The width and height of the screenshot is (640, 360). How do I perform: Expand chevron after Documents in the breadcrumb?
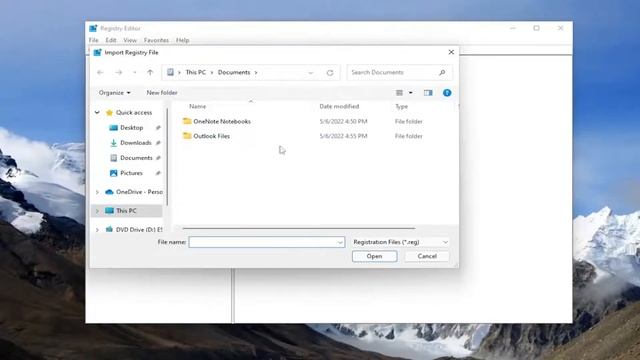[256, 73]
